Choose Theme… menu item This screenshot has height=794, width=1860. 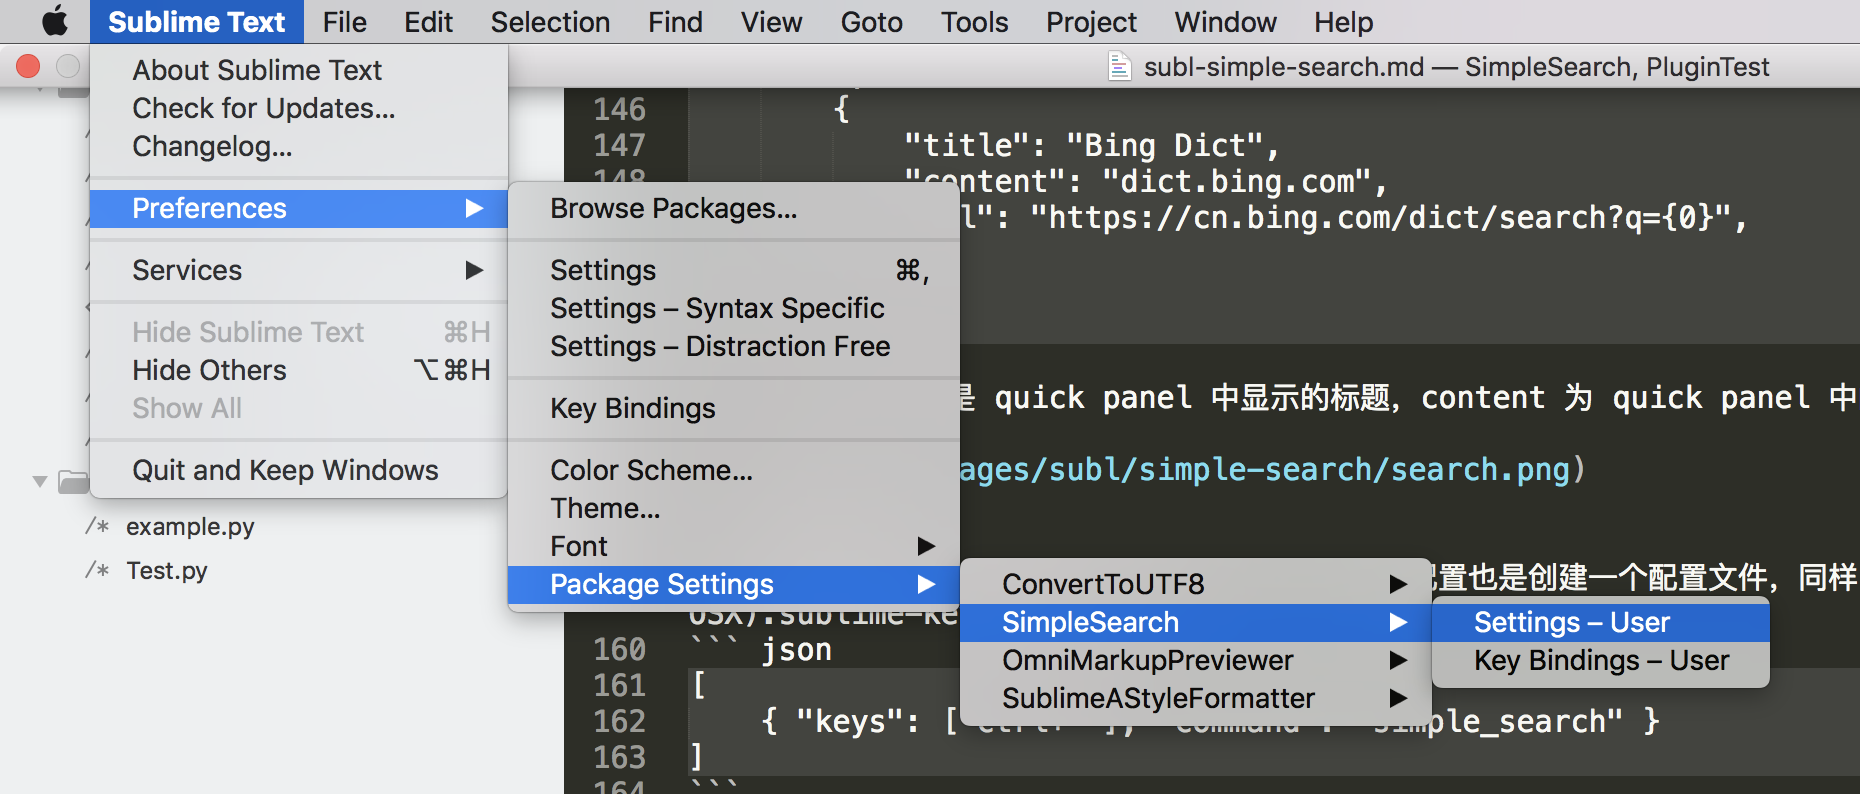(x=734, y=508)
